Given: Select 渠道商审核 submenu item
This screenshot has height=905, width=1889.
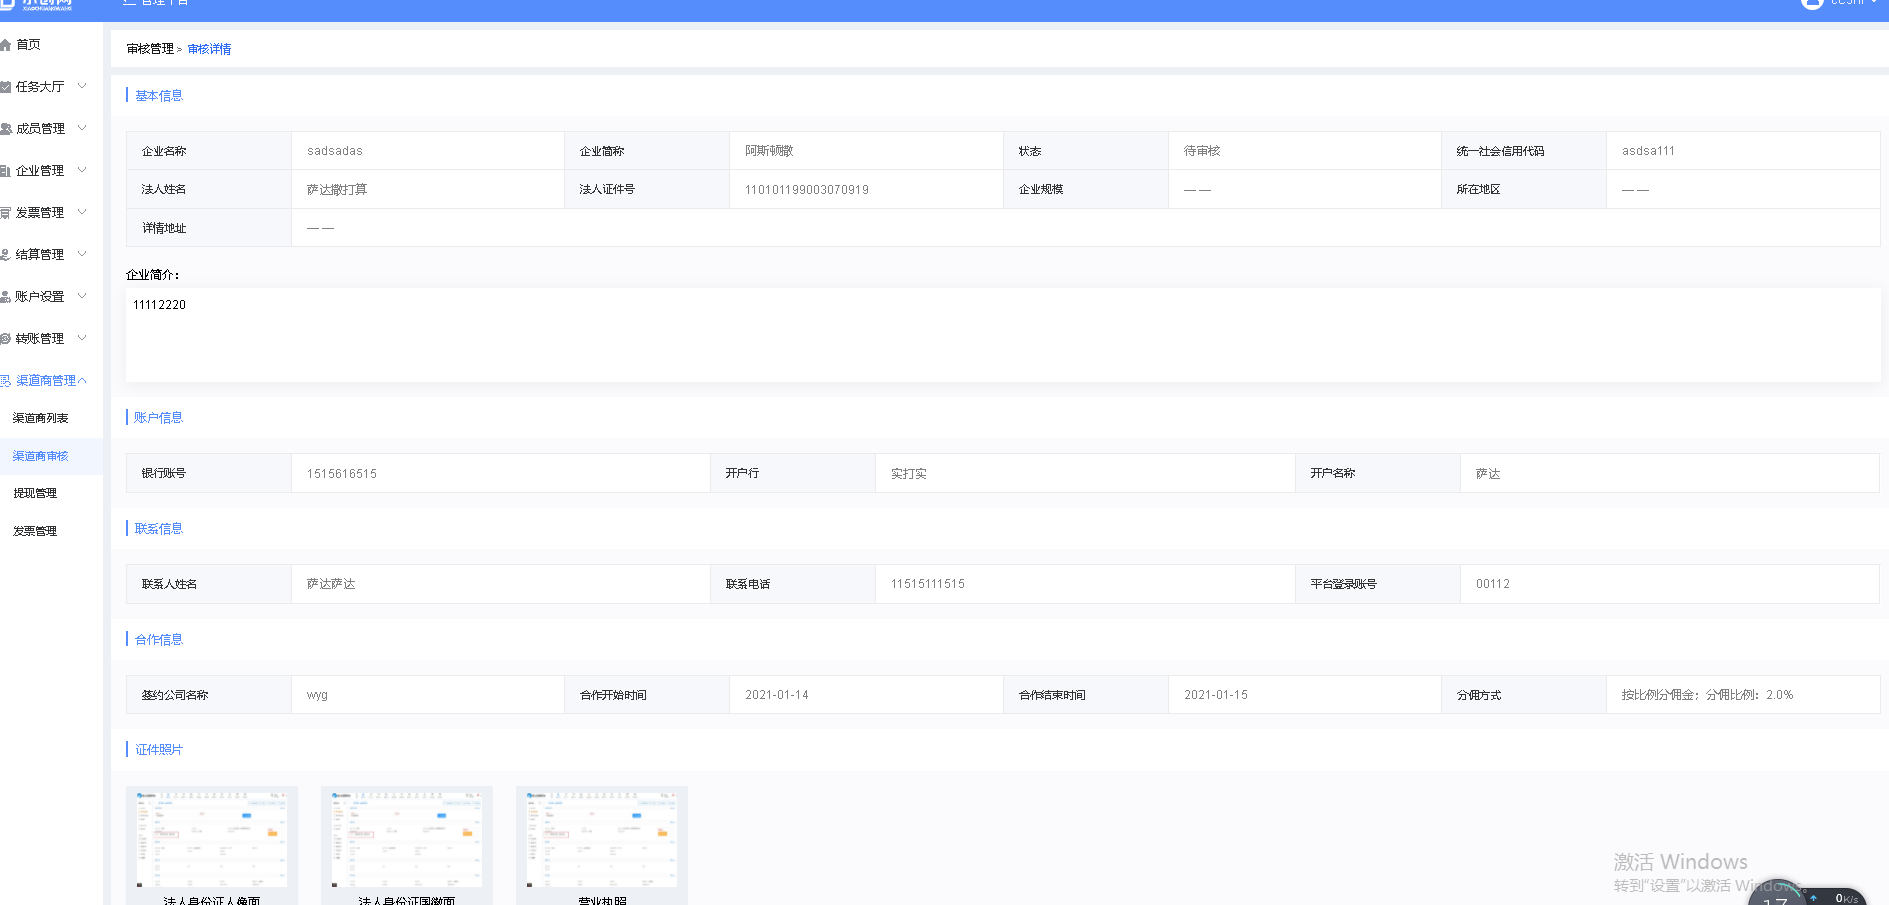Looking at the screenshot, I should pyautogui.click(x=41, y=456).
